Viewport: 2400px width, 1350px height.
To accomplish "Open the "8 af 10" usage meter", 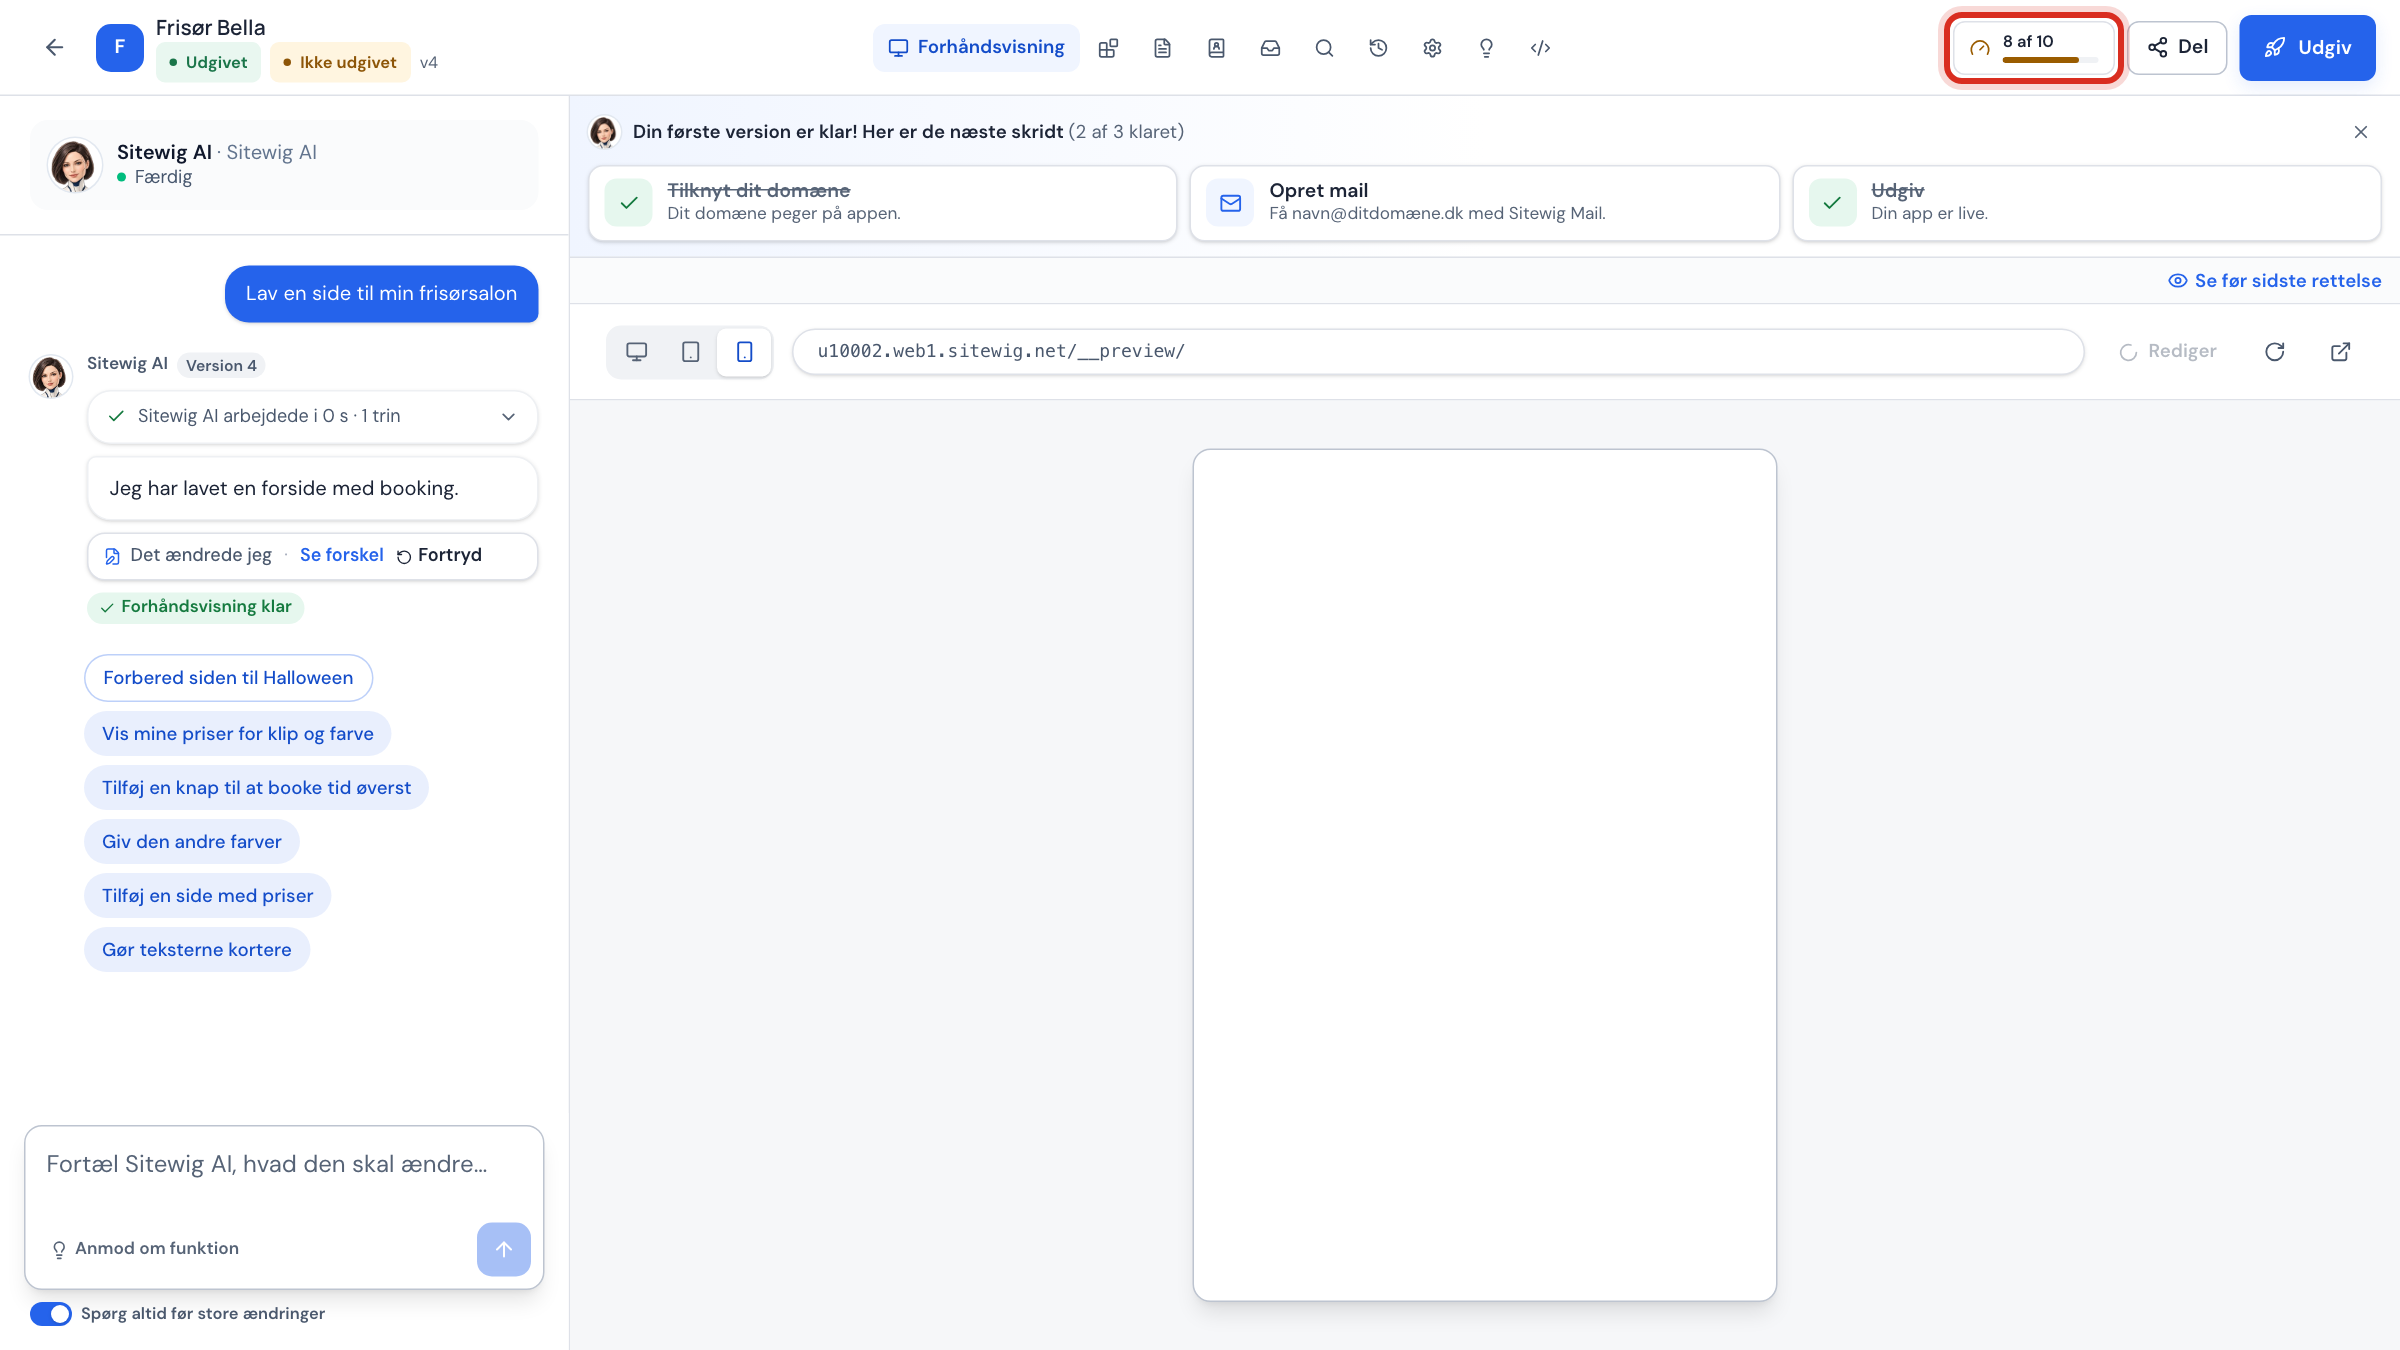I will pyautogui.click(x=2033, y=47).
